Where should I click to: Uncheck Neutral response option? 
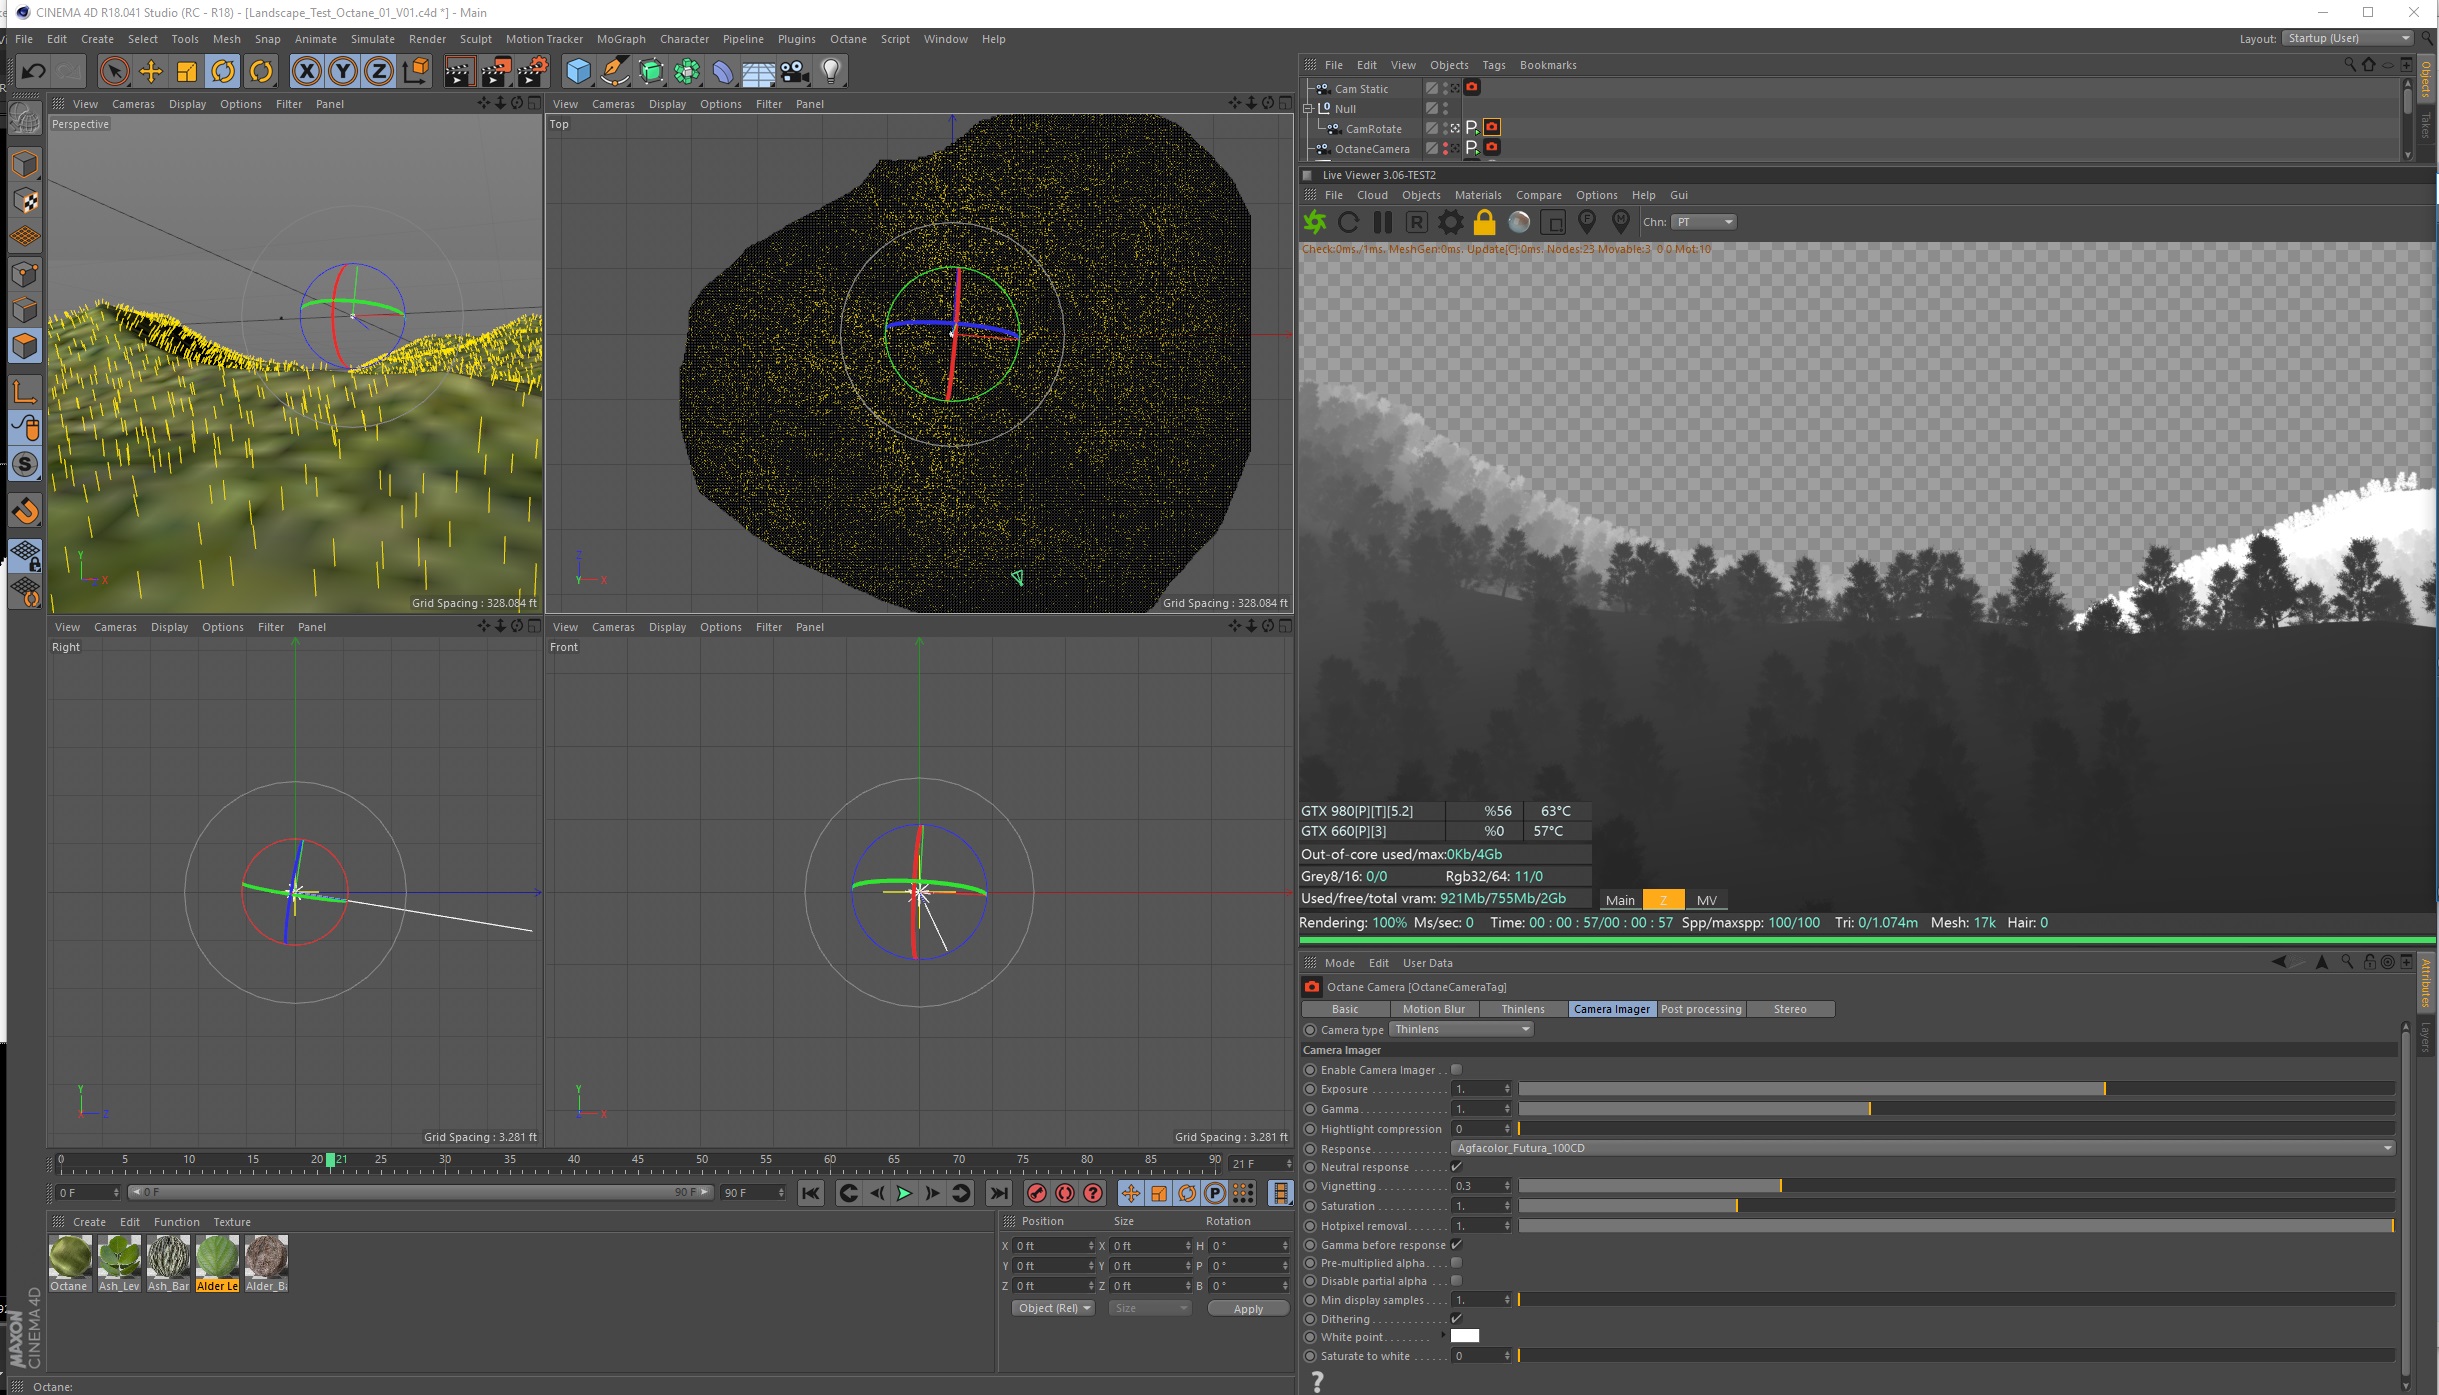tap(1456, 1167)
